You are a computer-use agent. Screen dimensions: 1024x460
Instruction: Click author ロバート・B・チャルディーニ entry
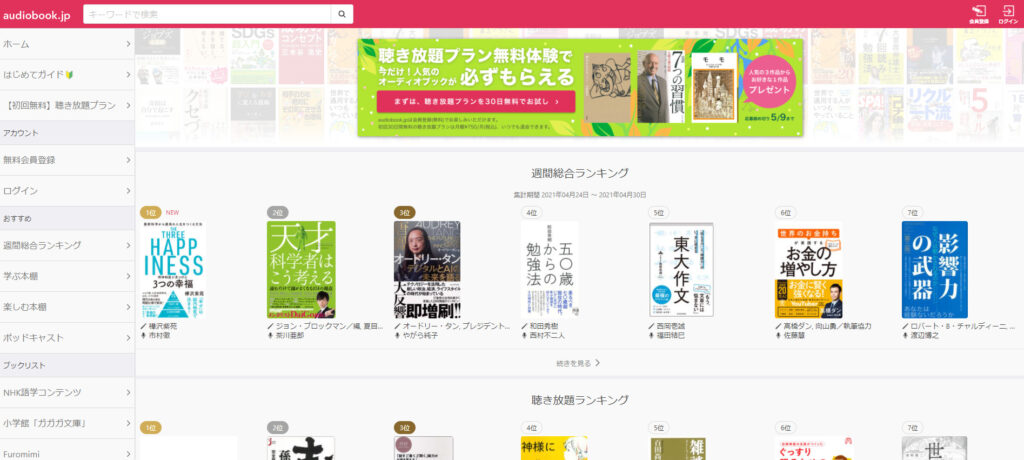pos(963,326)
